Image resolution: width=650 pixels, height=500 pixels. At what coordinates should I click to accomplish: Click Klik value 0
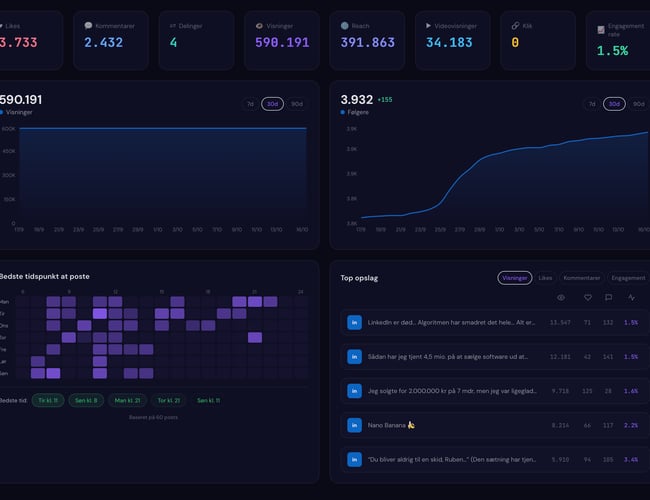(515, 42)
